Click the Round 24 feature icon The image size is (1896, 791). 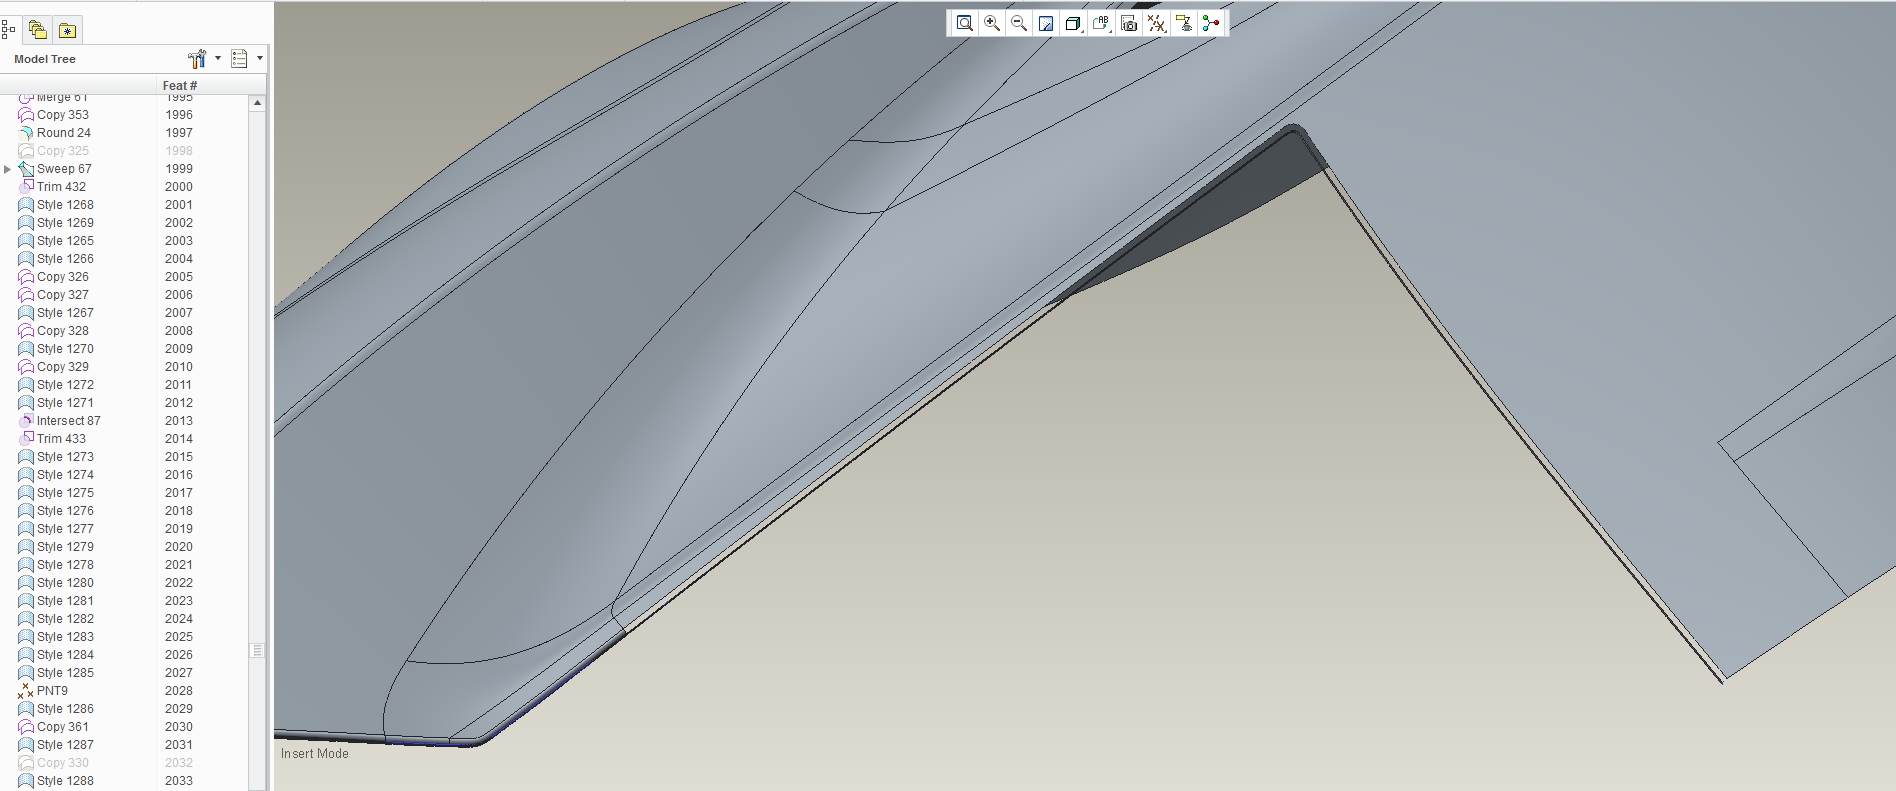[x=26, y=133]
